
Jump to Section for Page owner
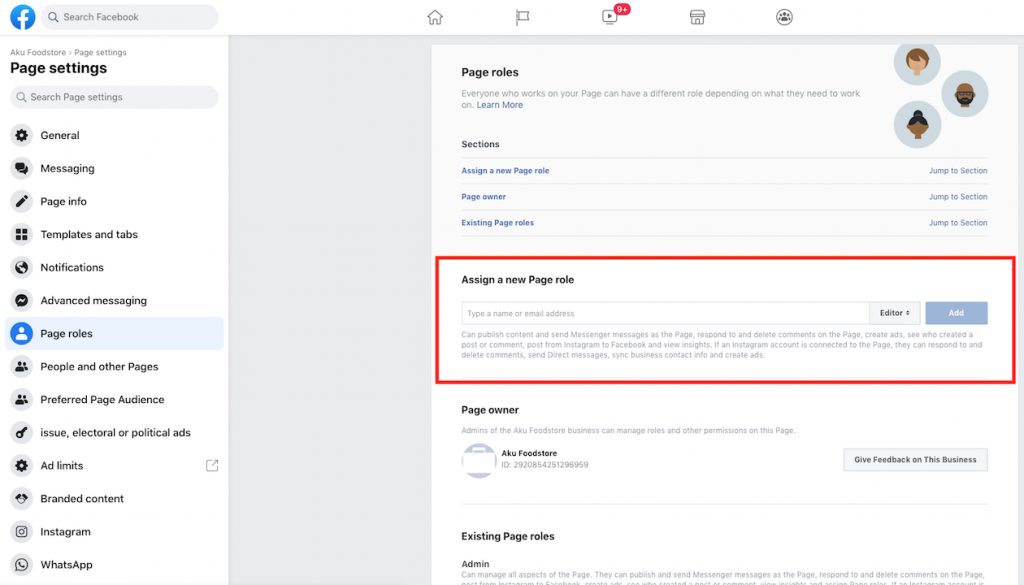958,197
